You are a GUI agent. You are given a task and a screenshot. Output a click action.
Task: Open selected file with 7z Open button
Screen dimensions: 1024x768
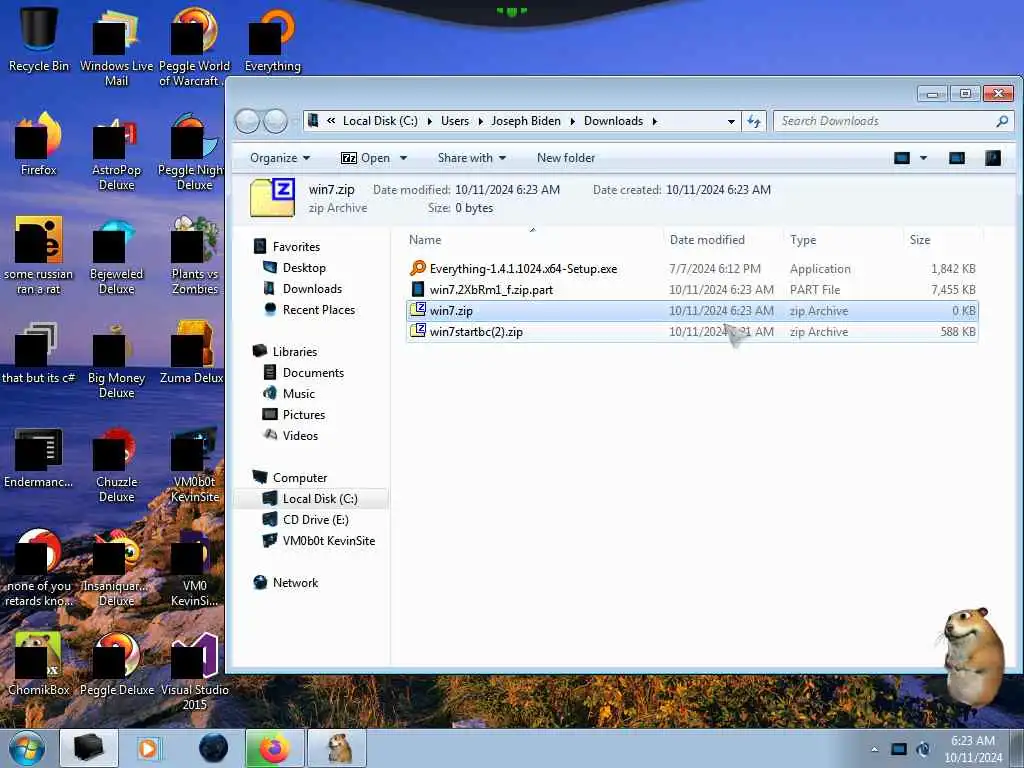366,158
